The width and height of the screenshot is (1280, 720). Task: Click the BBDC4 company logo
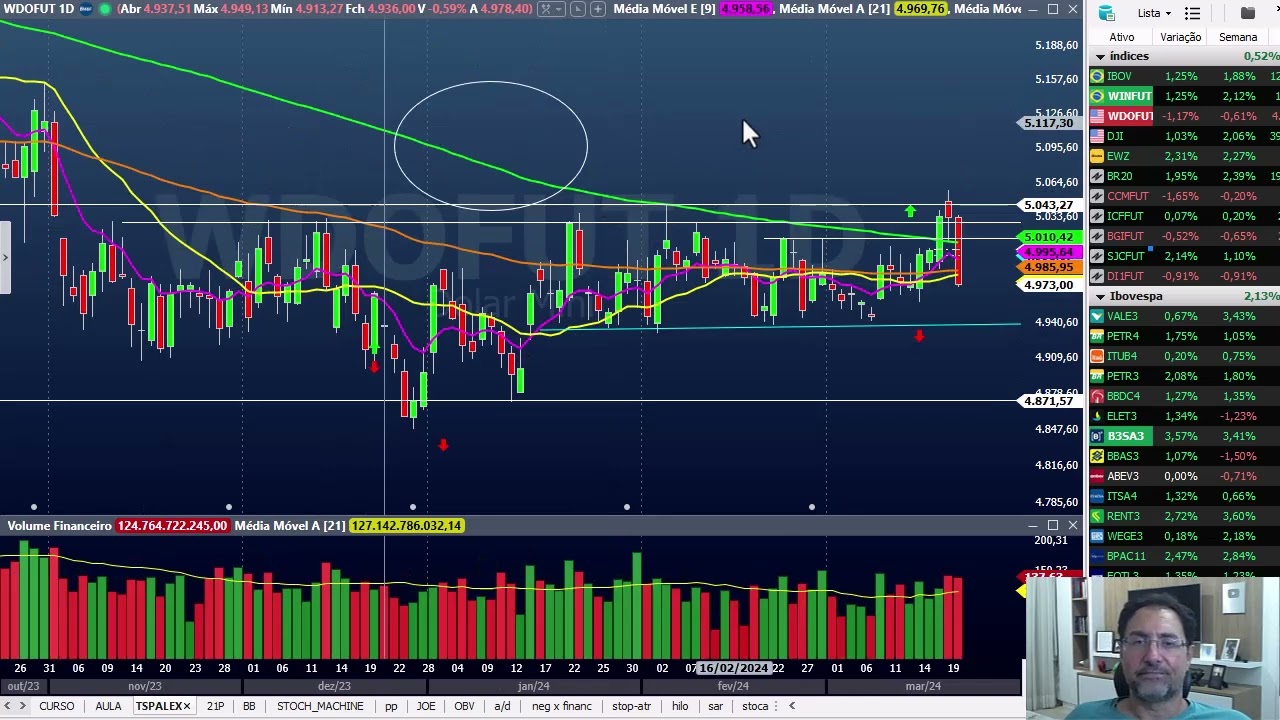[1097, 396]
